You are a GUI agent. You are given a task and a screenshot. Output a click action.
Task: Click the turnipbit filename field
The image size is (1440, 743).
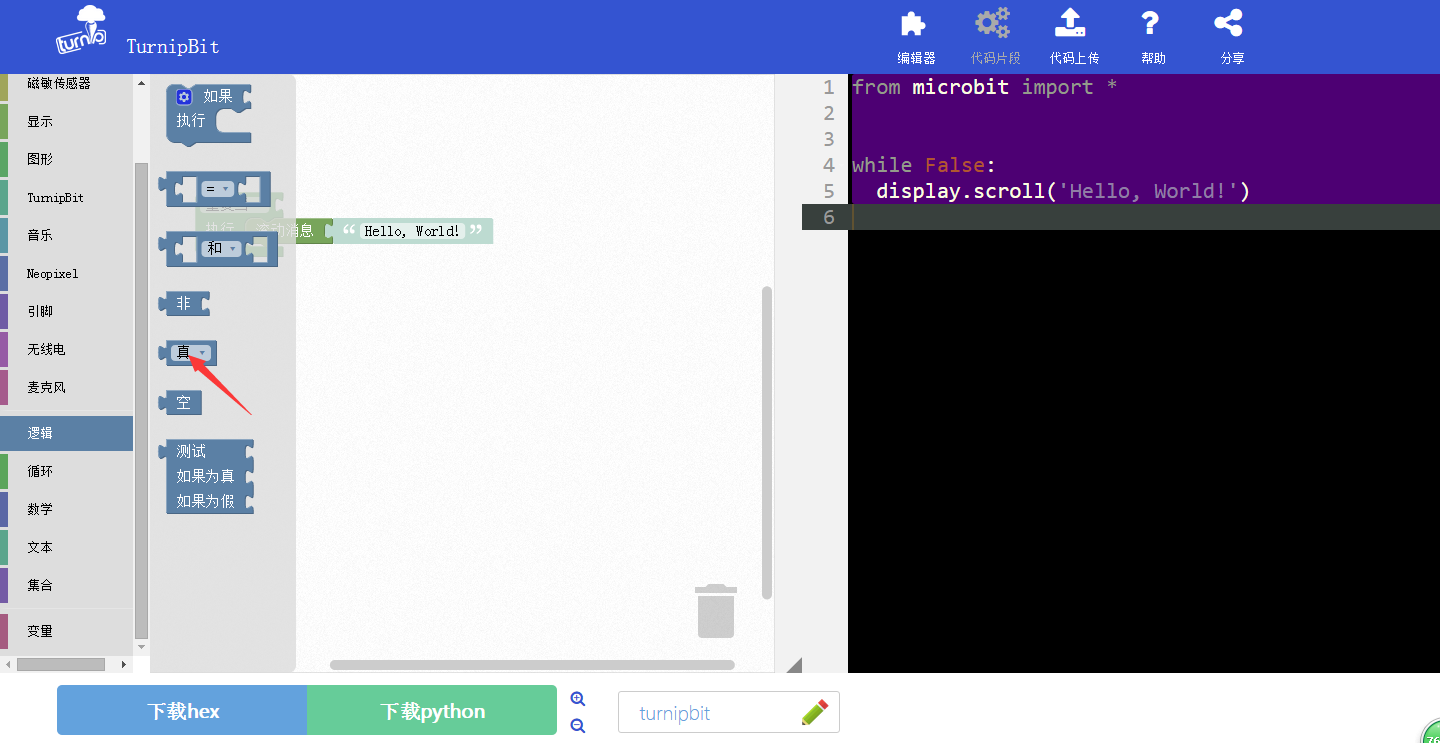[728, 712]
